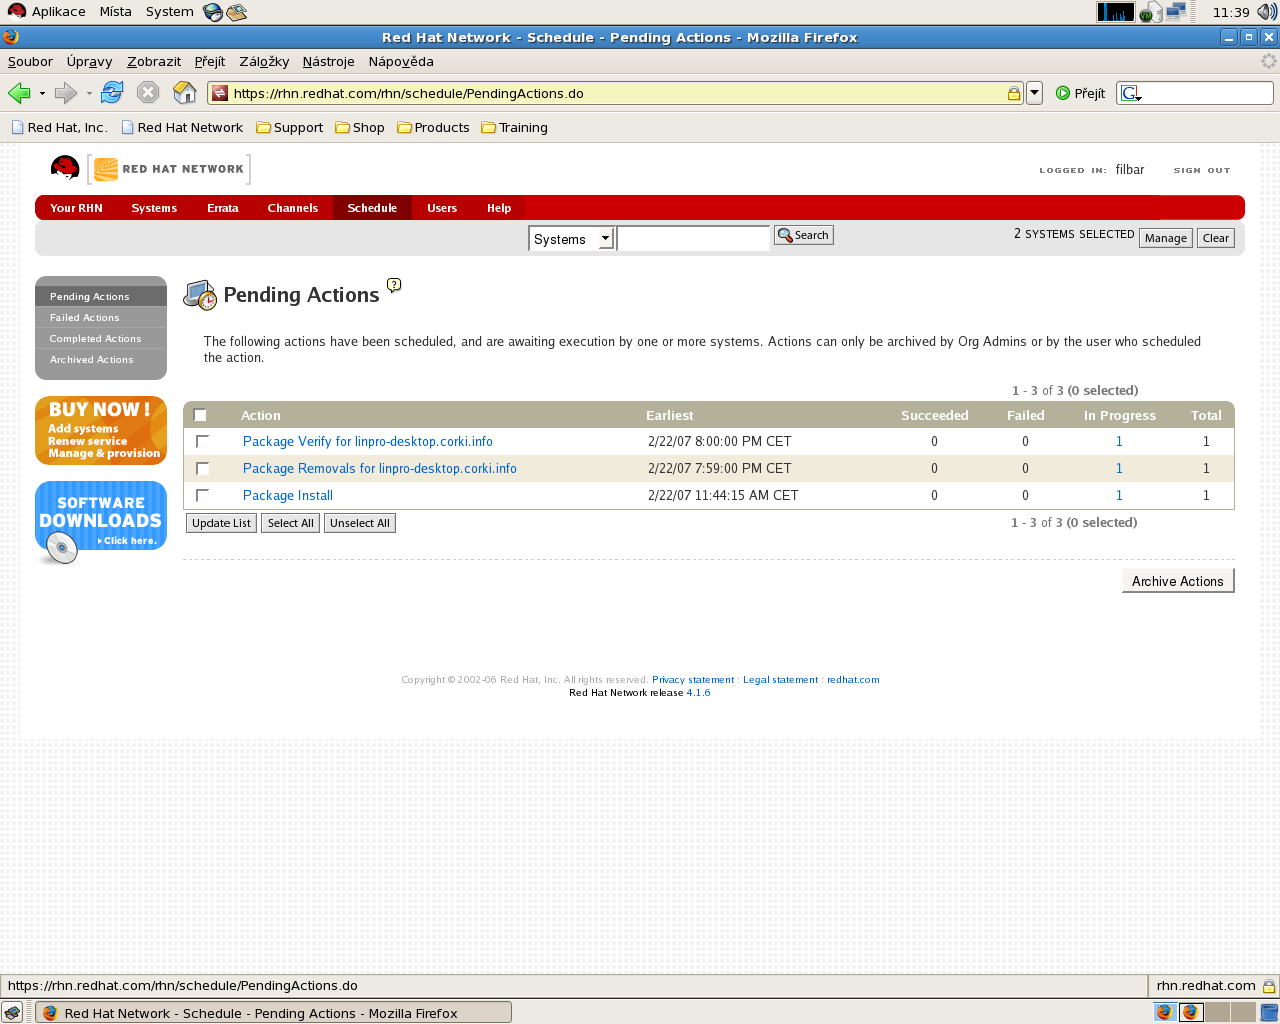Click the green Přejít go icon
1280x1024 pixels.
(x=1063, y=93)
